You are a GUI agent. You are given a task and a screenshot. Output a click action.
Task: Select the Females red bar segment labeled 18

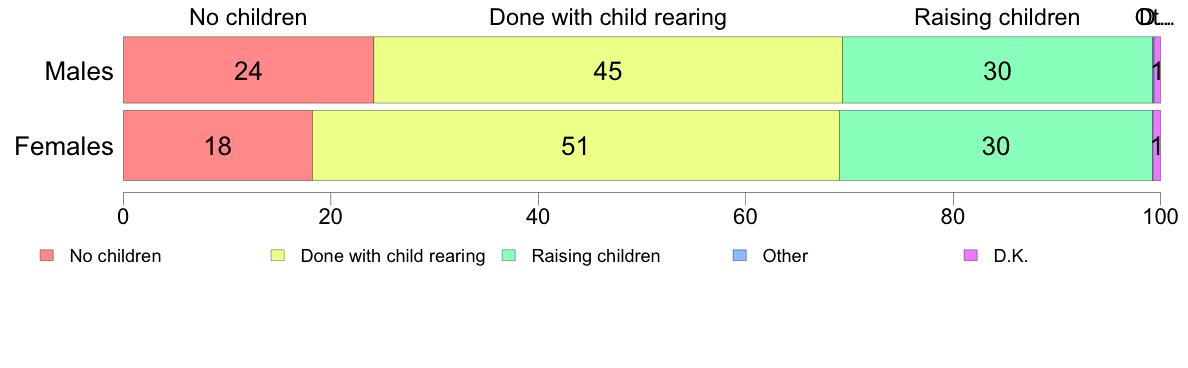click(218, 145)
